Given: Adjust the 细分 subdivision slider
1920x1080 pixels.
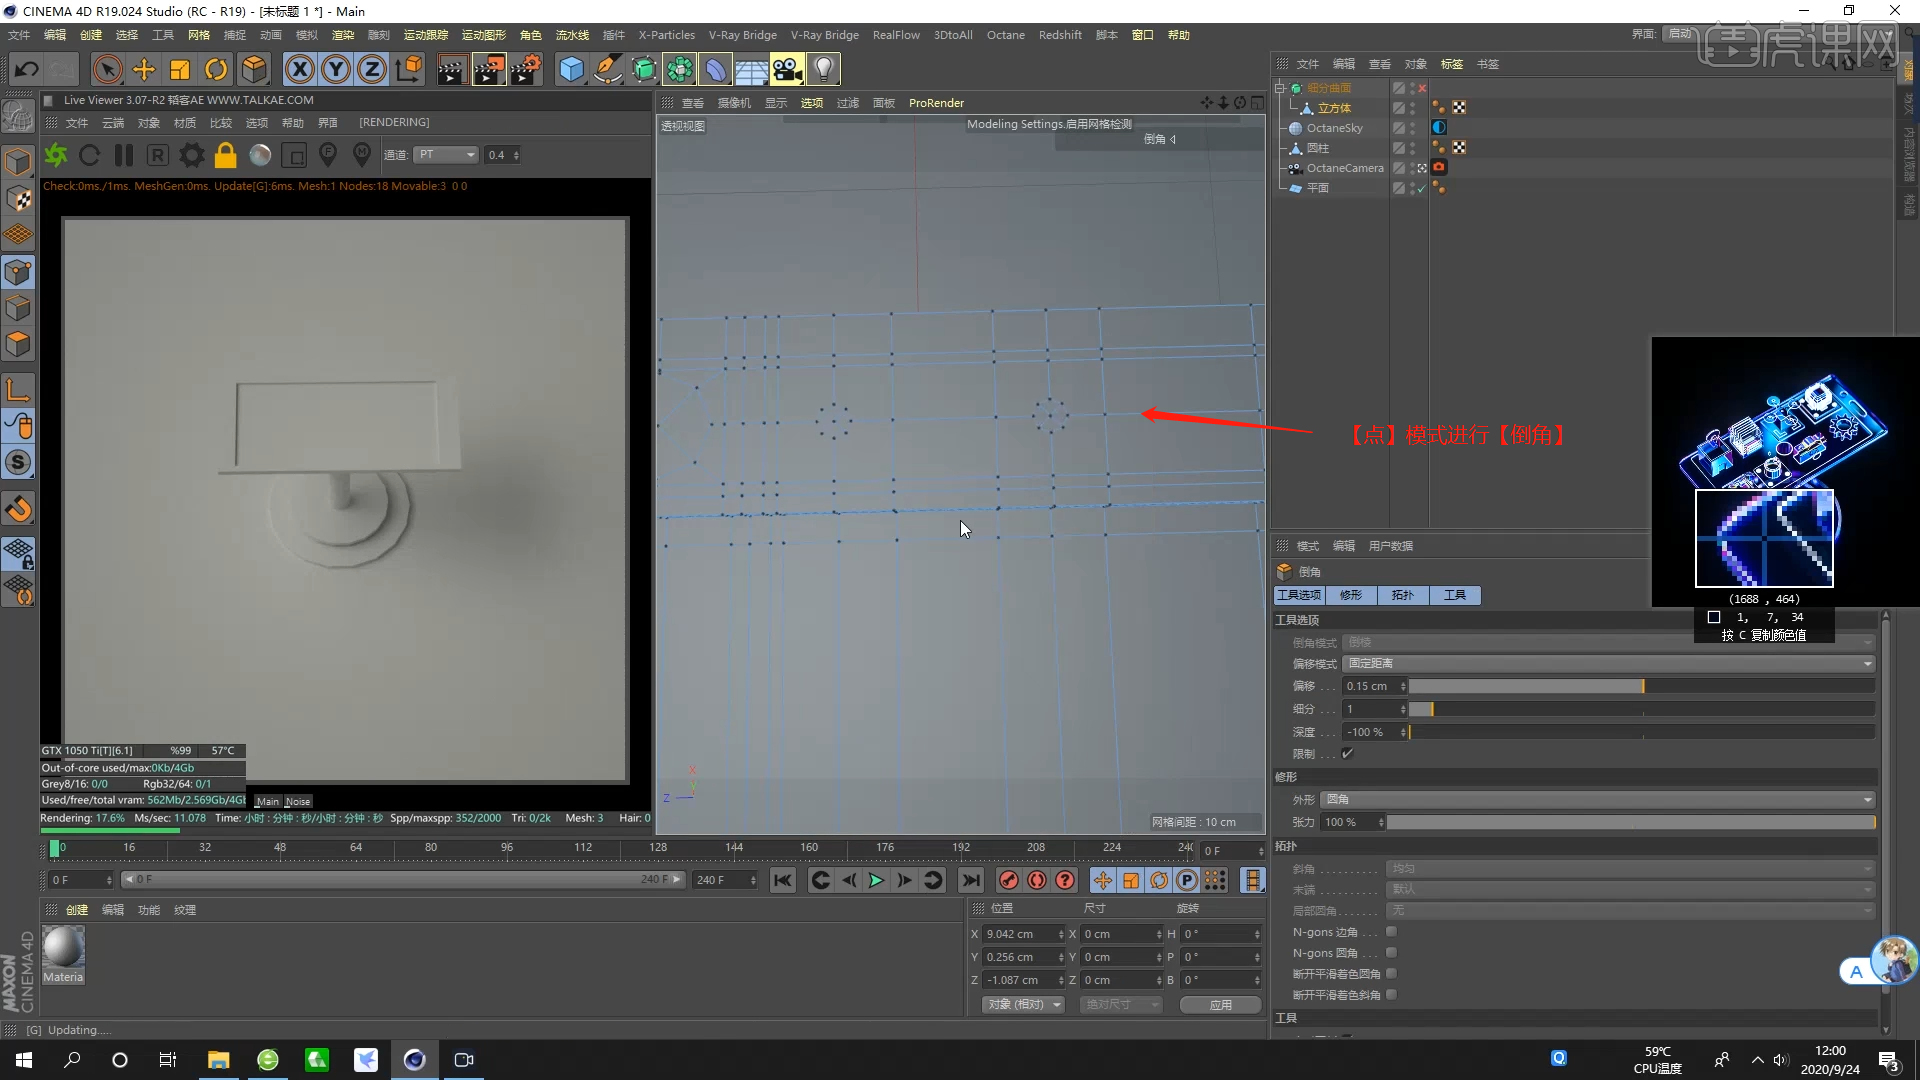Looking at the screenshot, I should click(1642, 709).
